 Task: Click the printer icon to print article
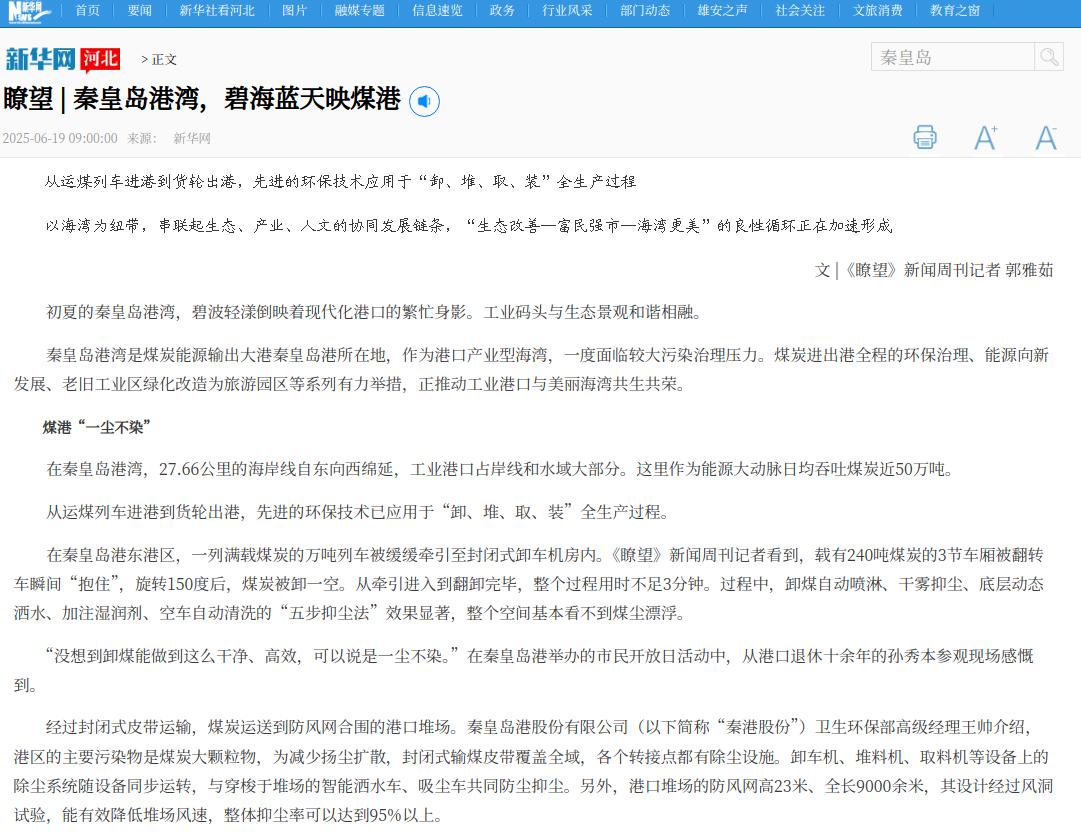(x=925, y=137)
